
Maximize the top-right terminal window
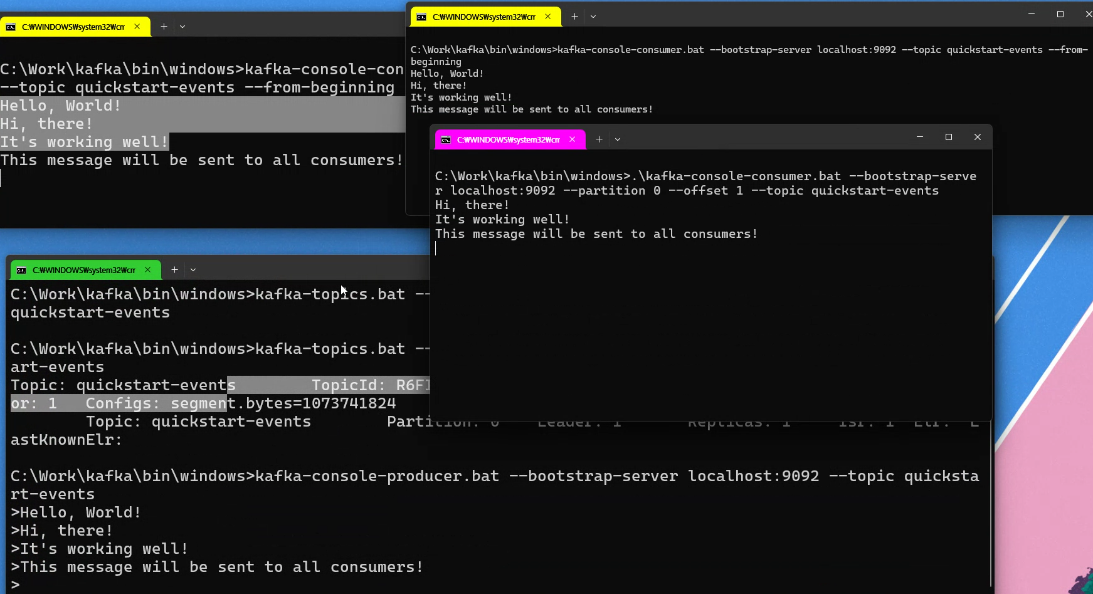[x=1060, y=14]
